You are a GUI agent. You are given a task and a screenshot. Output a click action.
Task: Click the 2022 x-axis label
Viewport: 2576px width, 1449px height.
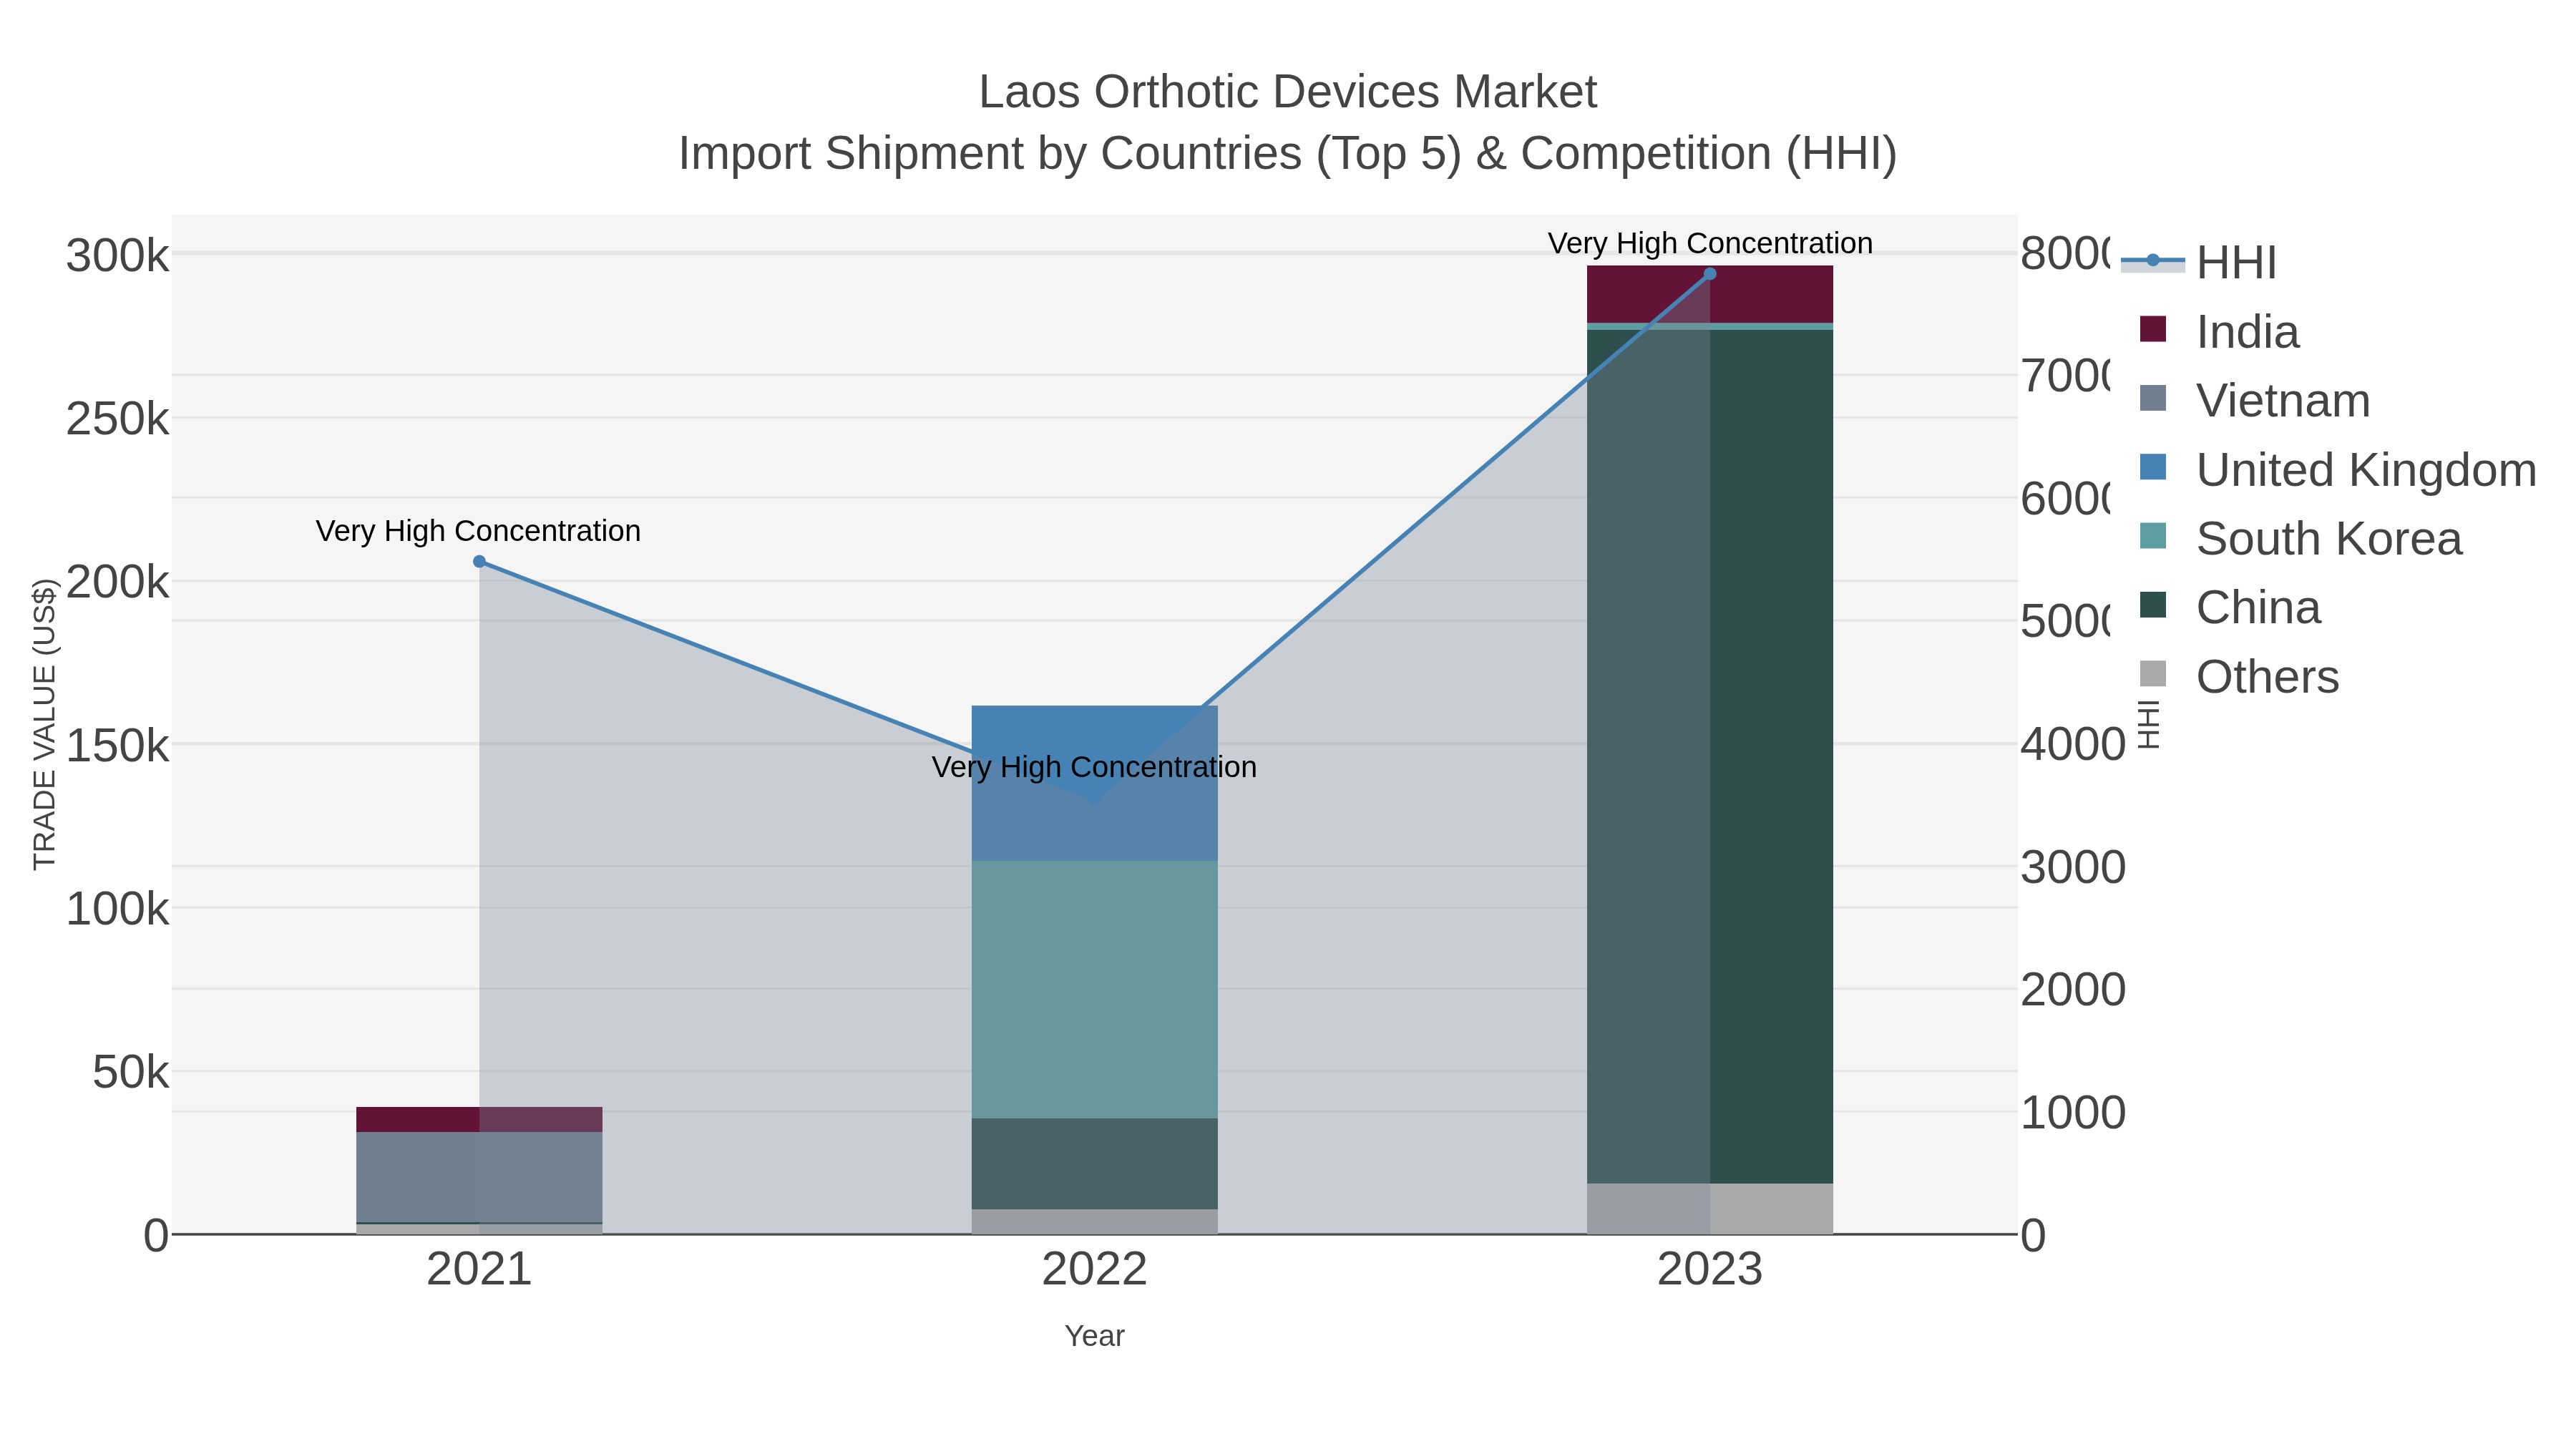pos(1094,1270)
